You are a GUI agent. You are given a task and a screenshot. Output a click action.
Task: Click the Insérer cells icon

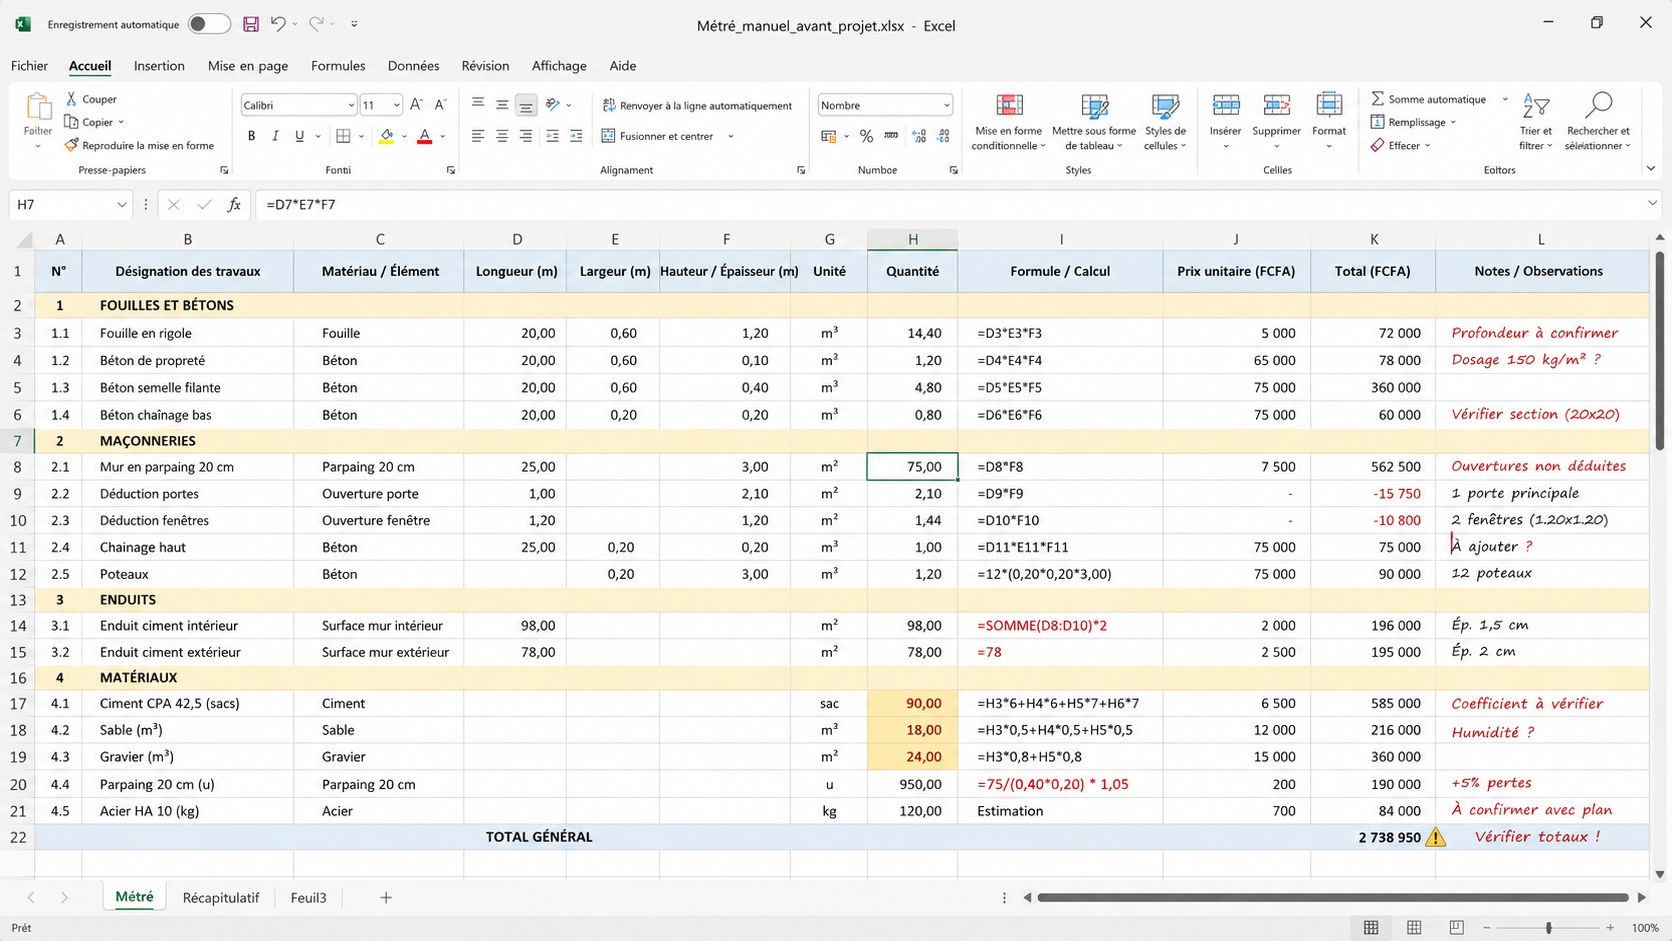pos(1226,105)
